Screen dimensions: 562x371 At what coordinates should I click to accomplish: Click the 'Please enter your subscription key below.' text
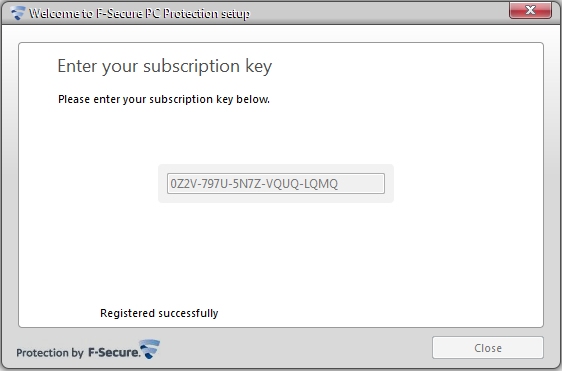tap(164, 99)
